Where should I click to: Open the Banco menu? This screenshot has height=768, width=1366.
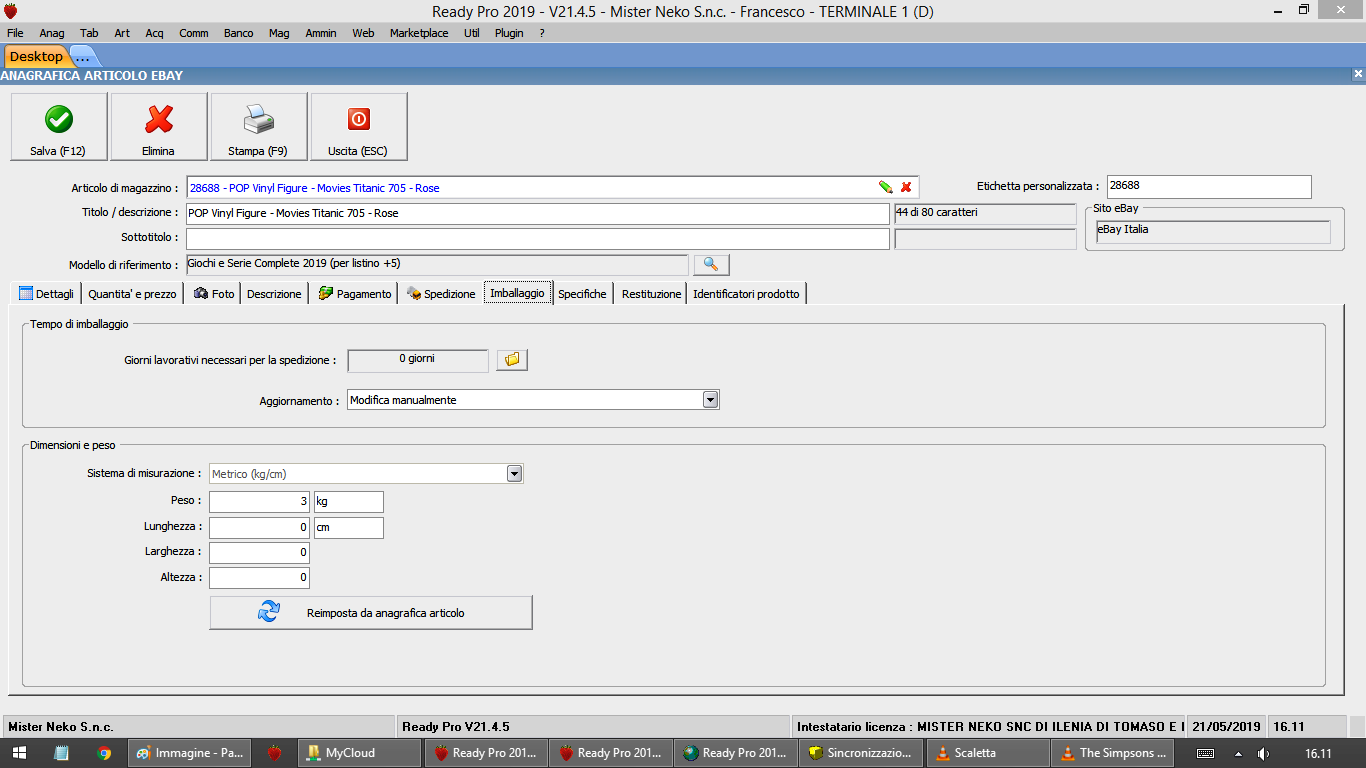[239, 33]
